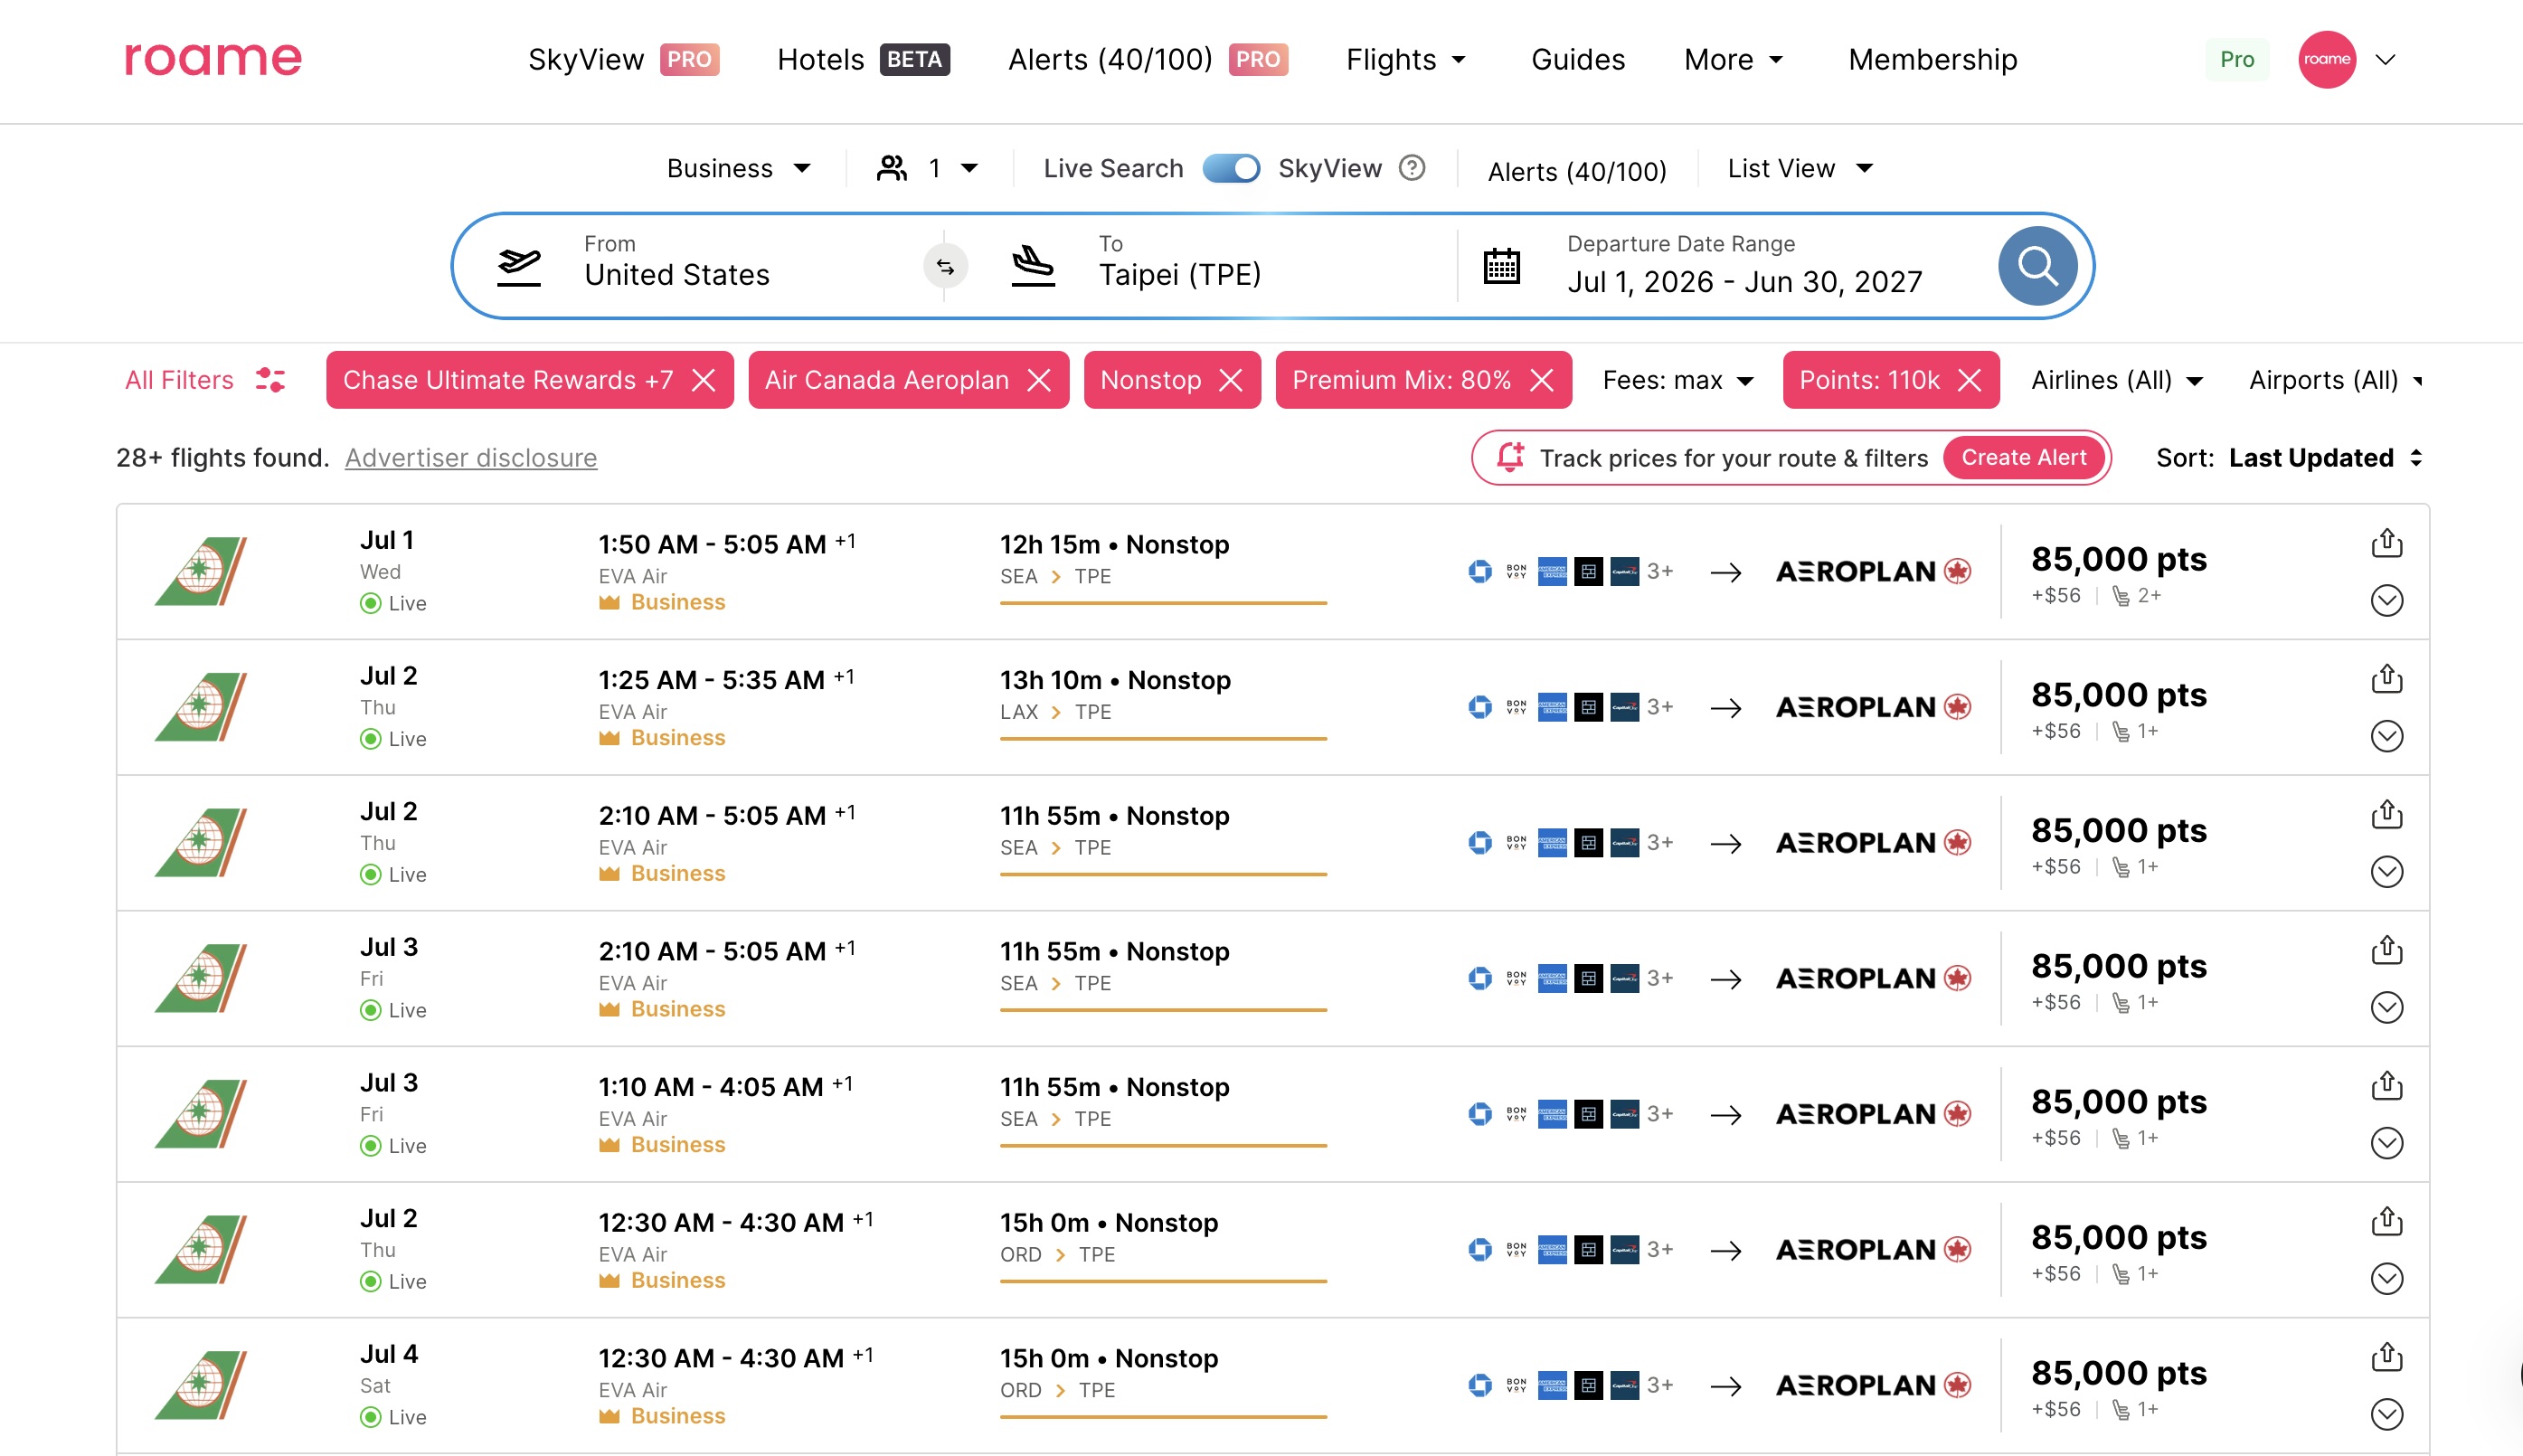The height and width of the screenshot is (1456, 2523).
Task: Swap origin and destination airports
Action: 945,266
